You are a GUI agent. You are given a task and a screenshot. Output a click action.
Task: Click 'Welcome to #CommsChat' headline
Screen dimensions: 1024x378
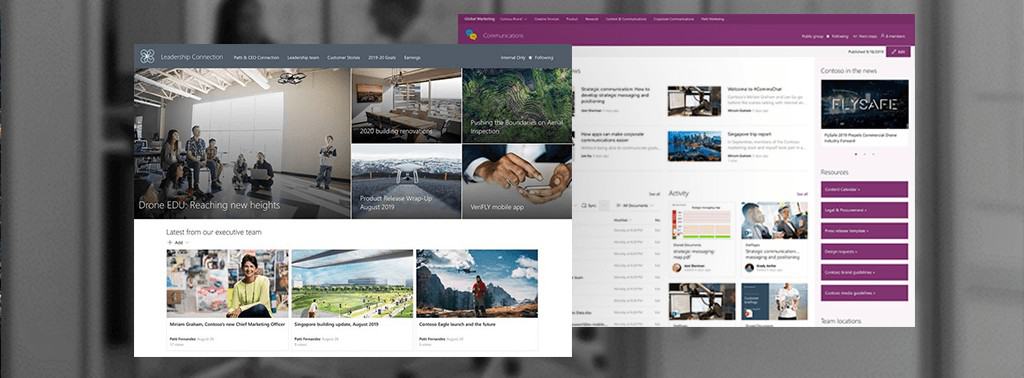[754, 89]
